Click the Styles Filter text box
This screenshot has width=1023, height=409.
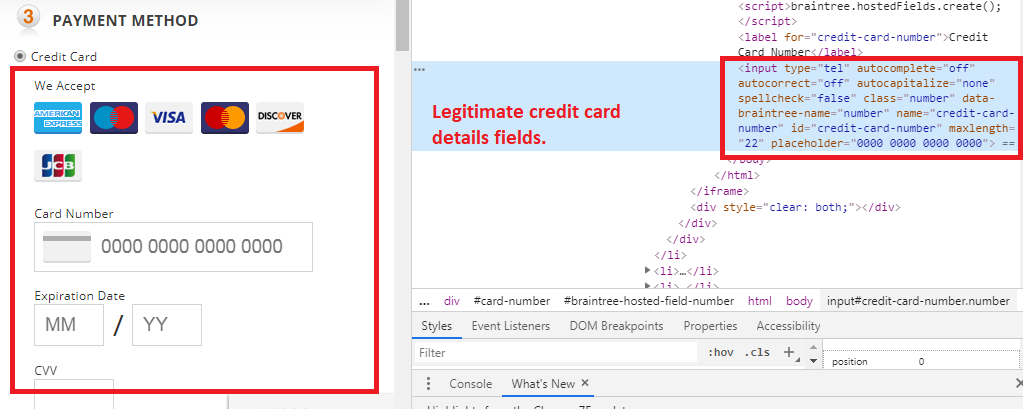coord(555,353)
